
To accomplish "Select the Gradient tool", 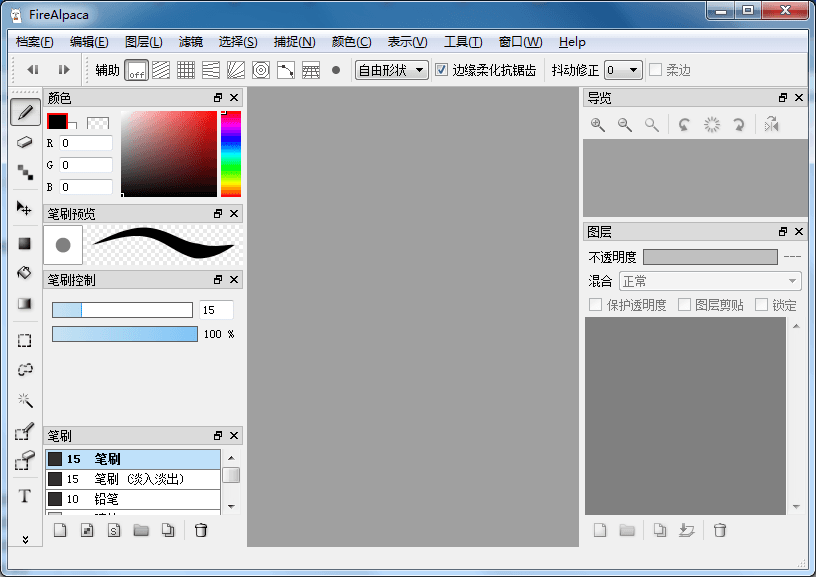I will [x=24, y=303].
